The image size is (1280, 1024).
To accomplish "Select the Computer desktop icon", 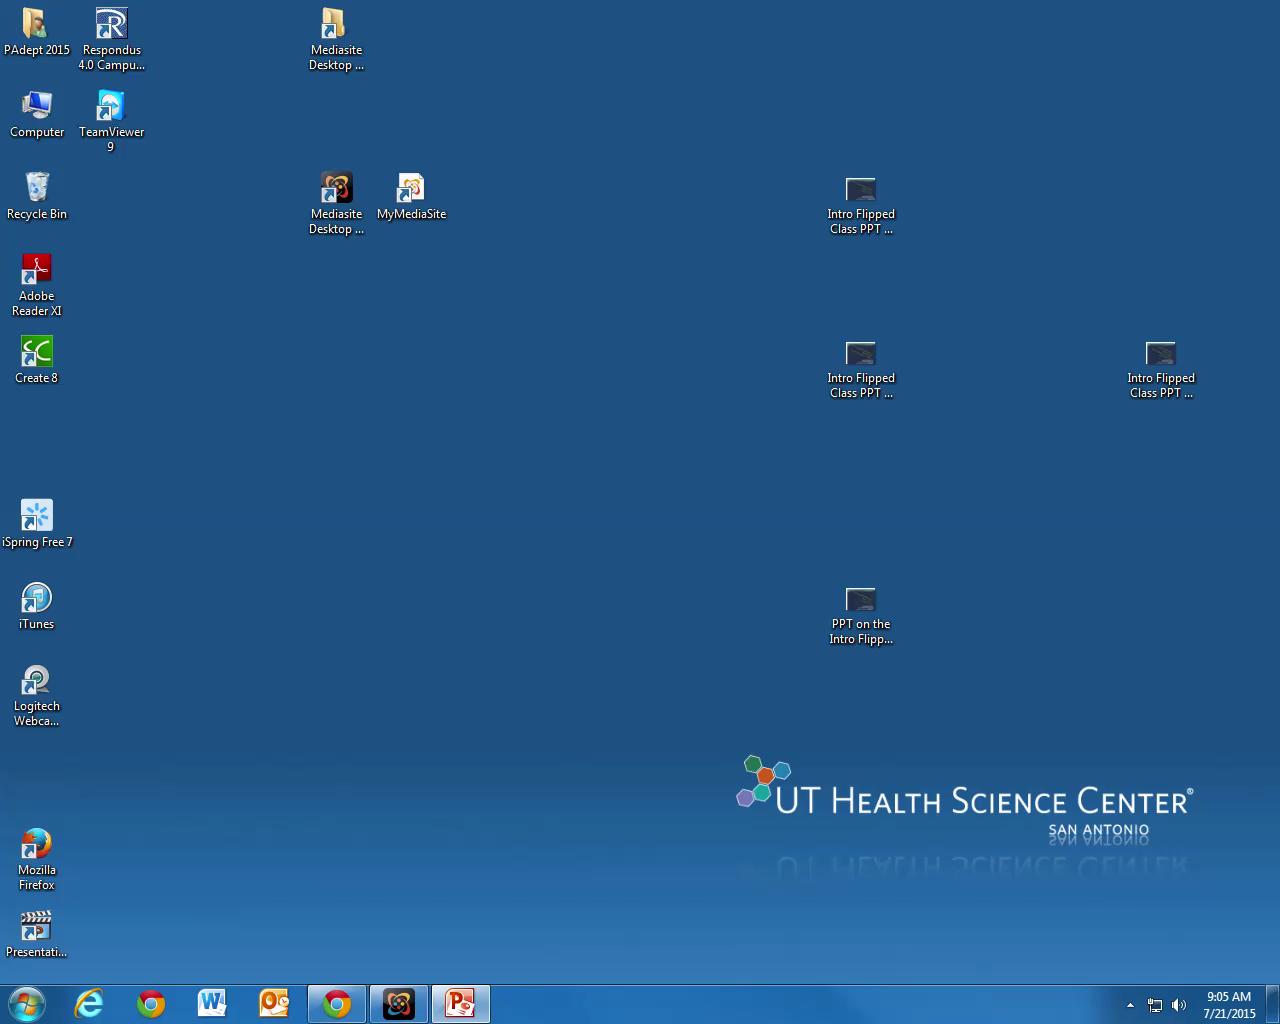I will [37, 107].
